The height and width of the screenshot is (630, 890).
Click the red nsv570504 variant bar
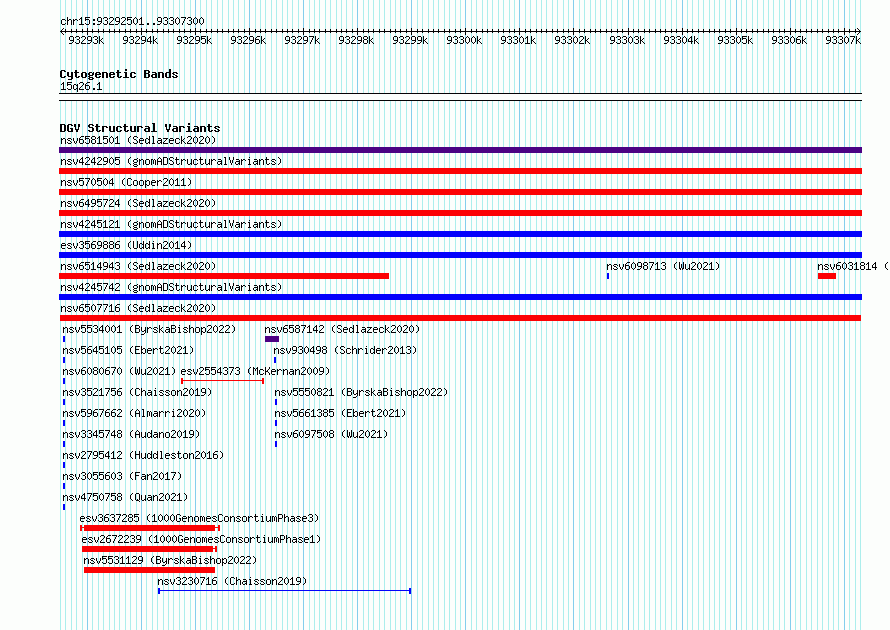(x=460, y=192)
